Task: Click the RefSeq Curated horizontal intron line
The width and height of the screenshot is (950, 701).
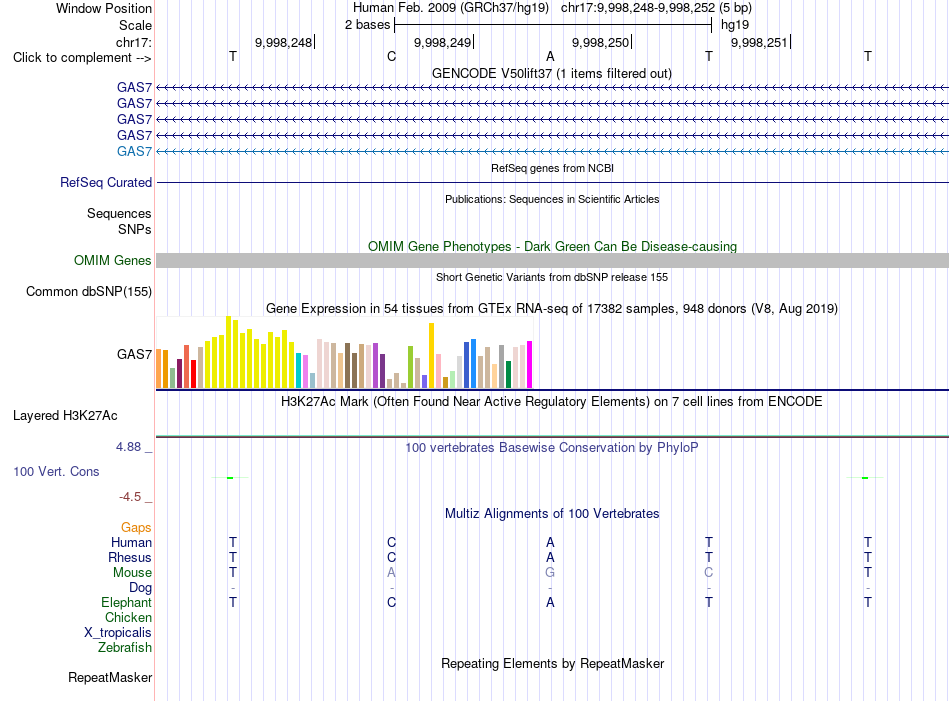Action: 552,182
